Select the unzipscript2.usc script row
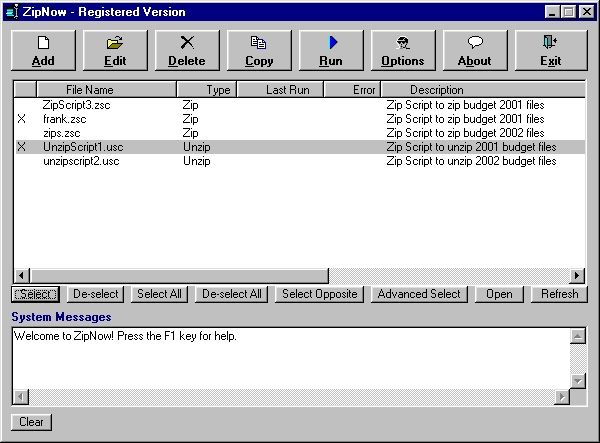This screenshot has height=443, width=600. tap(84, 161)
